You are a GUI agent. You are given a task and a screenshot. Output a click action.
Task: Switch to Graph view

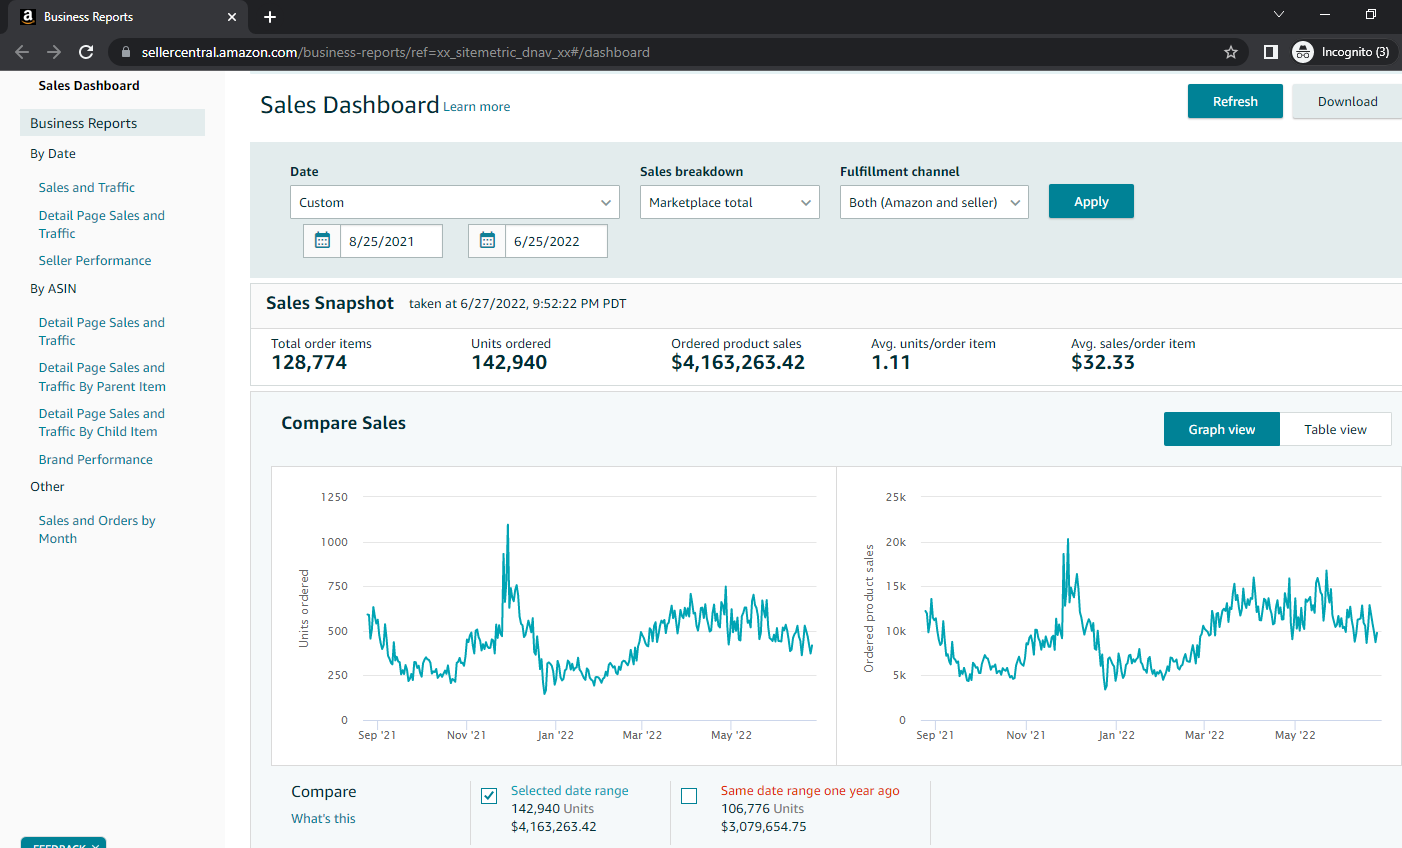1222,429
